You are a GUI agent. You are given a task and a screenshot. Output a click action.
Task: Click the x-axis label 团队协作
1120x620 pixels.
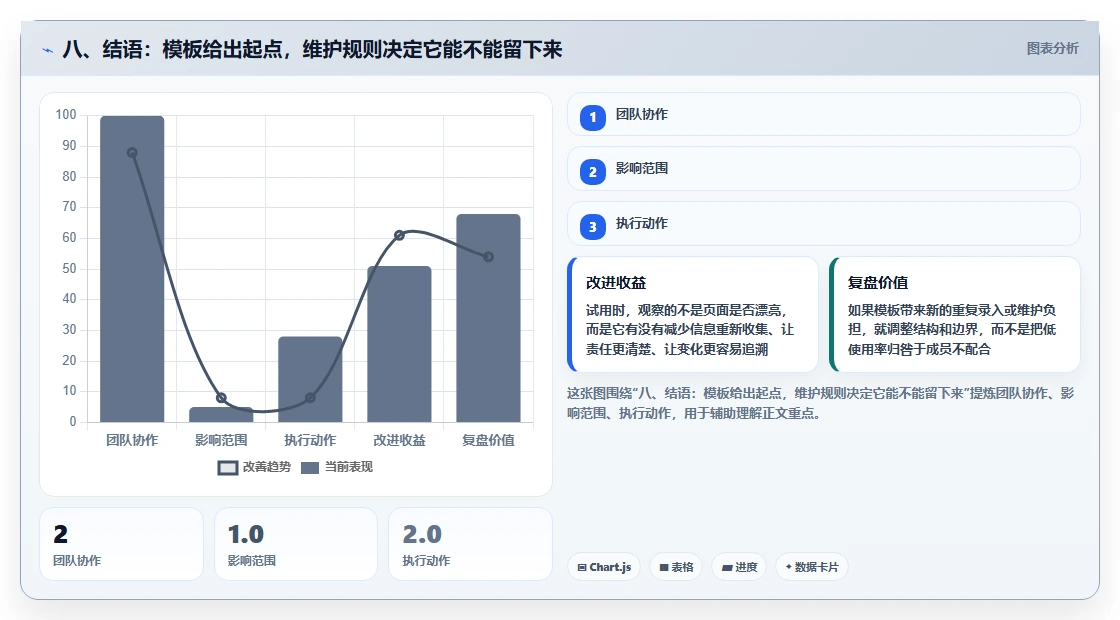tap(132, 440)
